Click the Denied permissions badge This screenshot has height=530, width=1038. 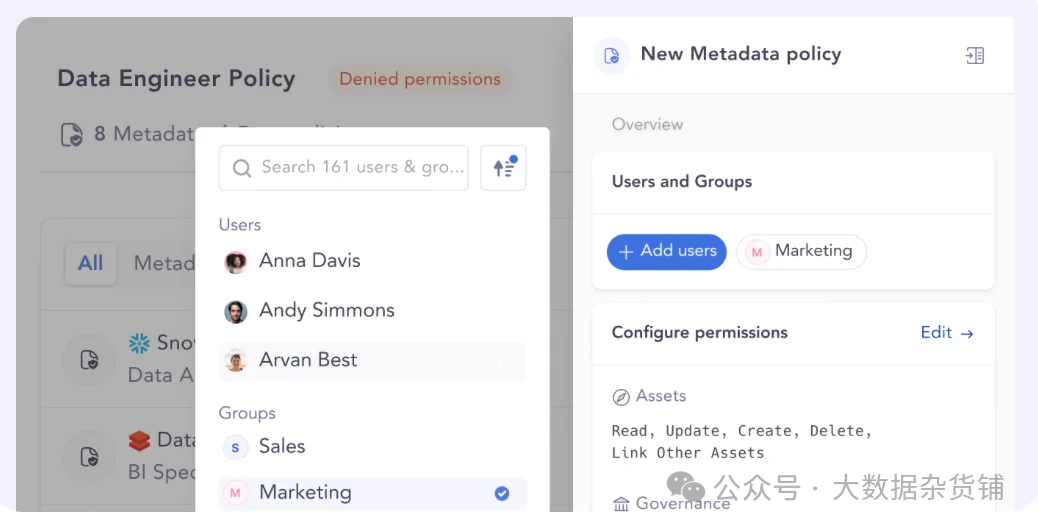point(419,79)
